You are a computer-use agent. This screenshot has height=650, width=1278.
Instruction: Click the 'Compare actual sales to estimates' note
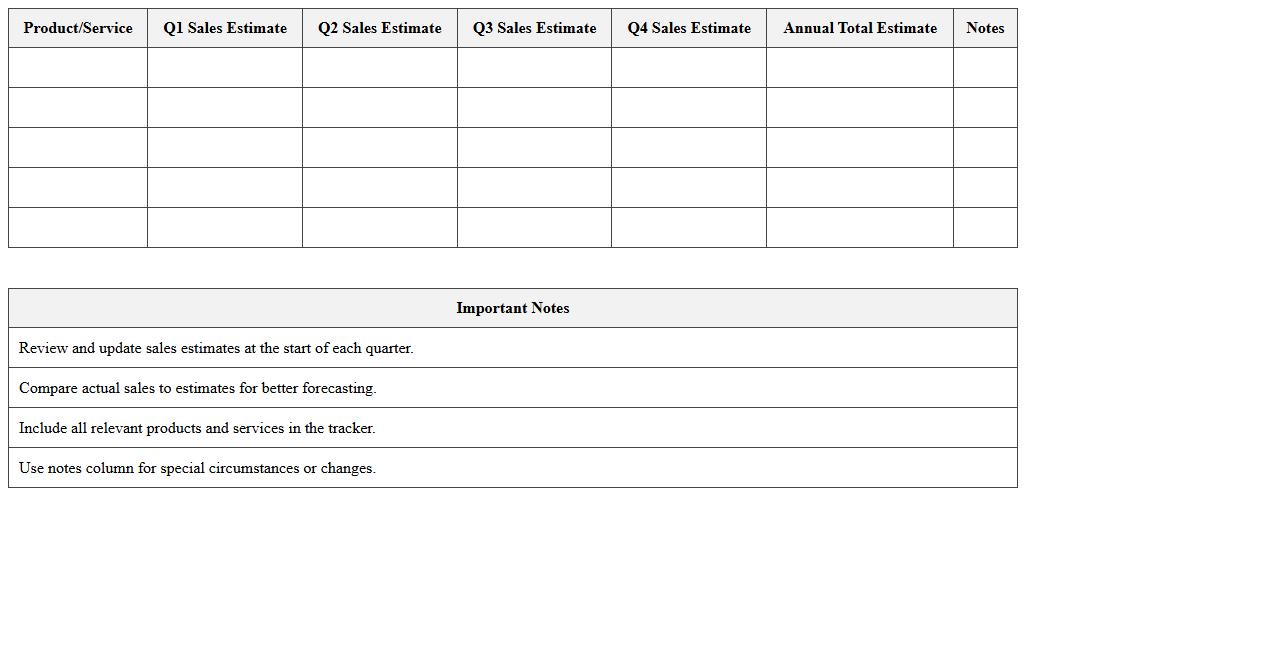pyautogui.click(x=197, y=388)
